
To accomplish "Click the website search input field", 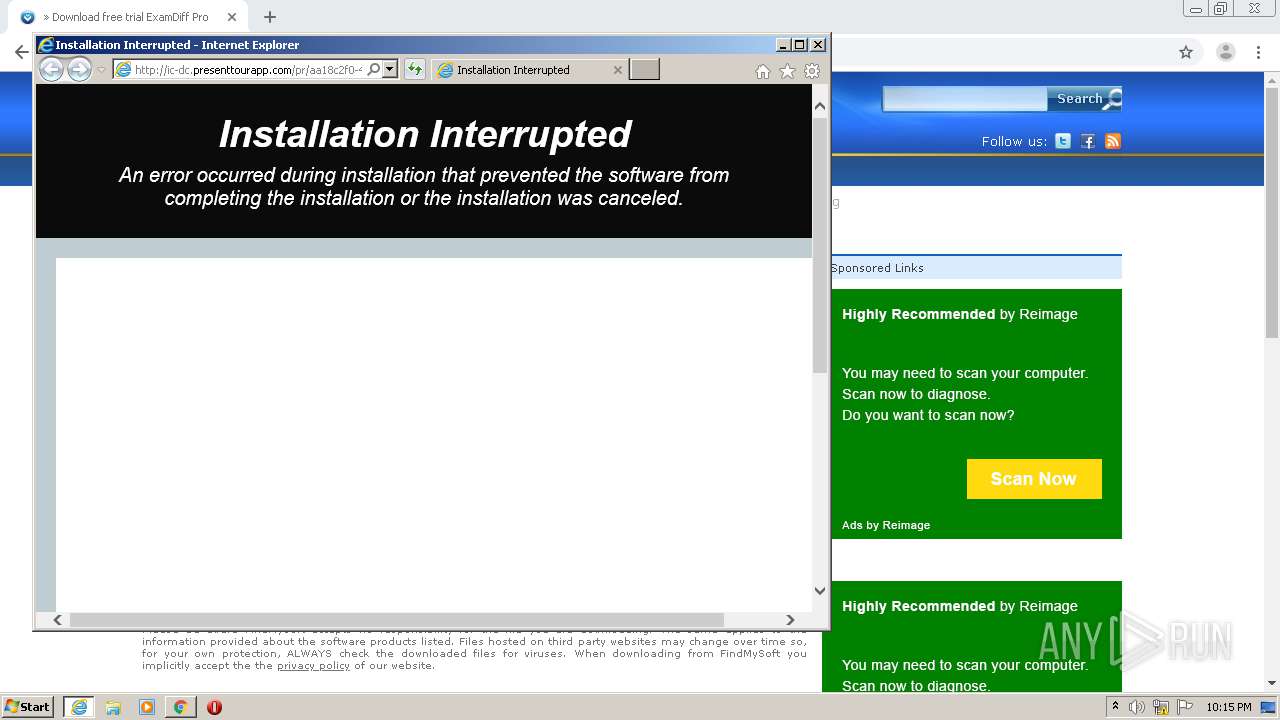I will pos(965,98).
